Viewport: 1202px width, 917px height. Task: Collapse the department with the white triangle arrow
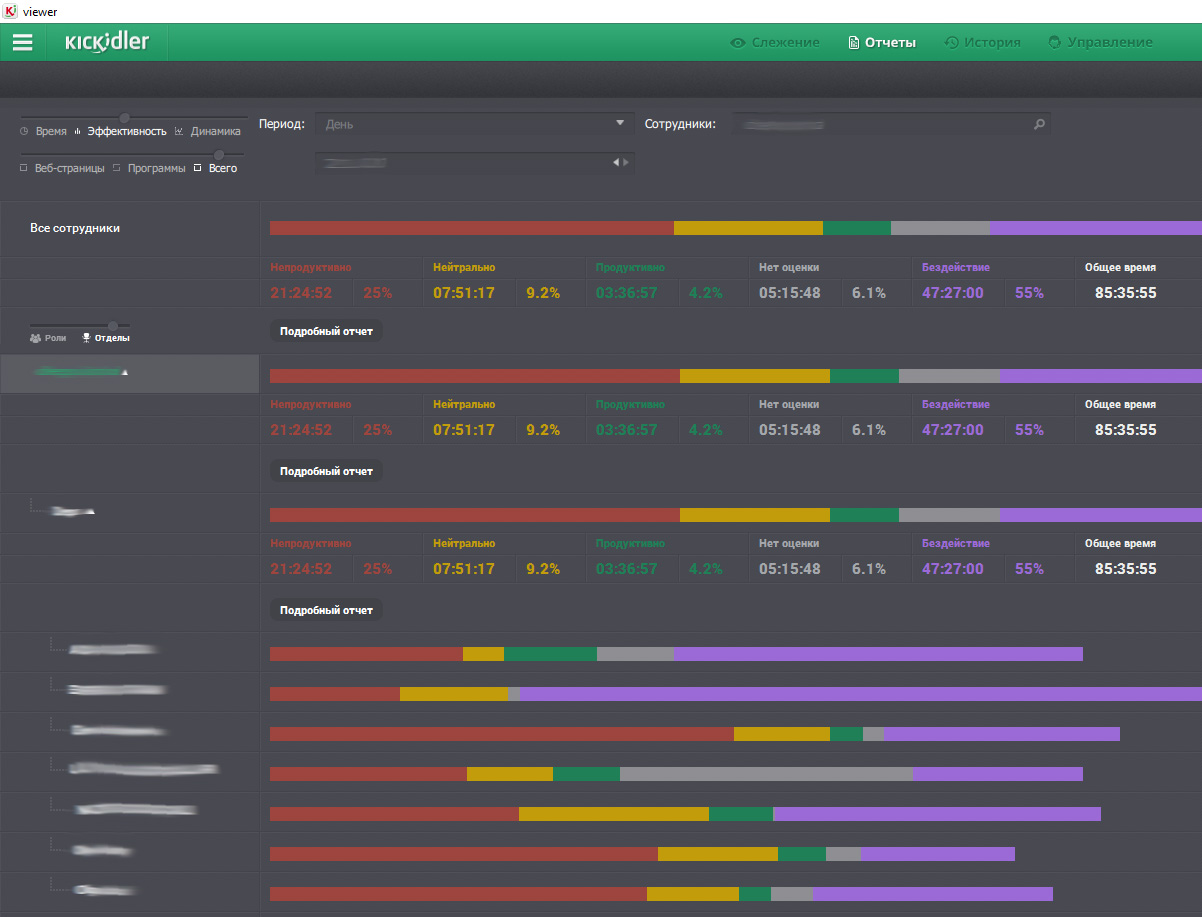coord(125,372)
